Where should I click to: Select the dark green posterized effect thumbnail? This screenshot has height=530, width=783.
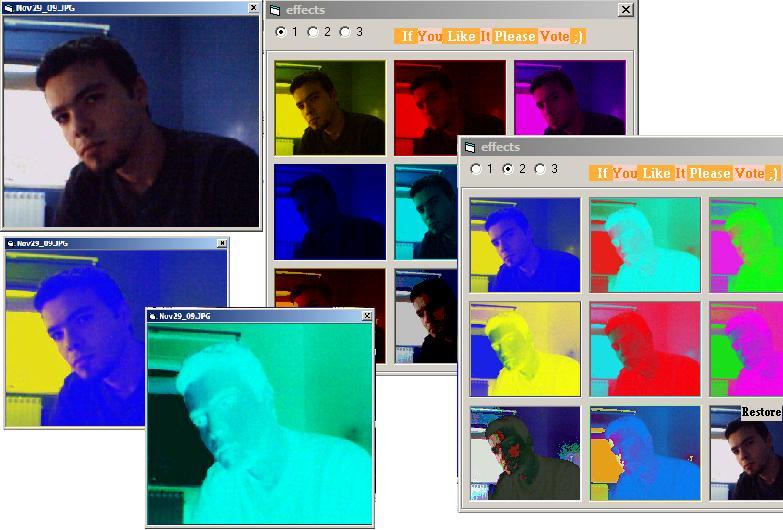[x=525, y=452]
